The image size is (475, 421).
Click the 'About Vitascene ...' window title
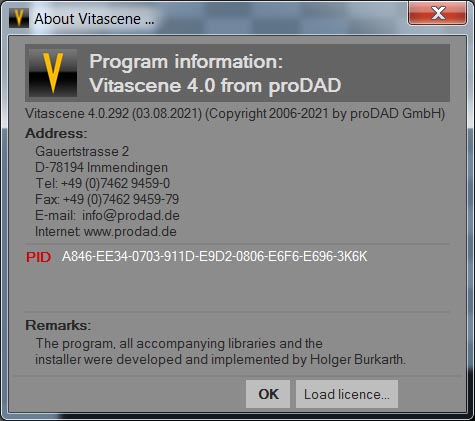tap(94, 19)
